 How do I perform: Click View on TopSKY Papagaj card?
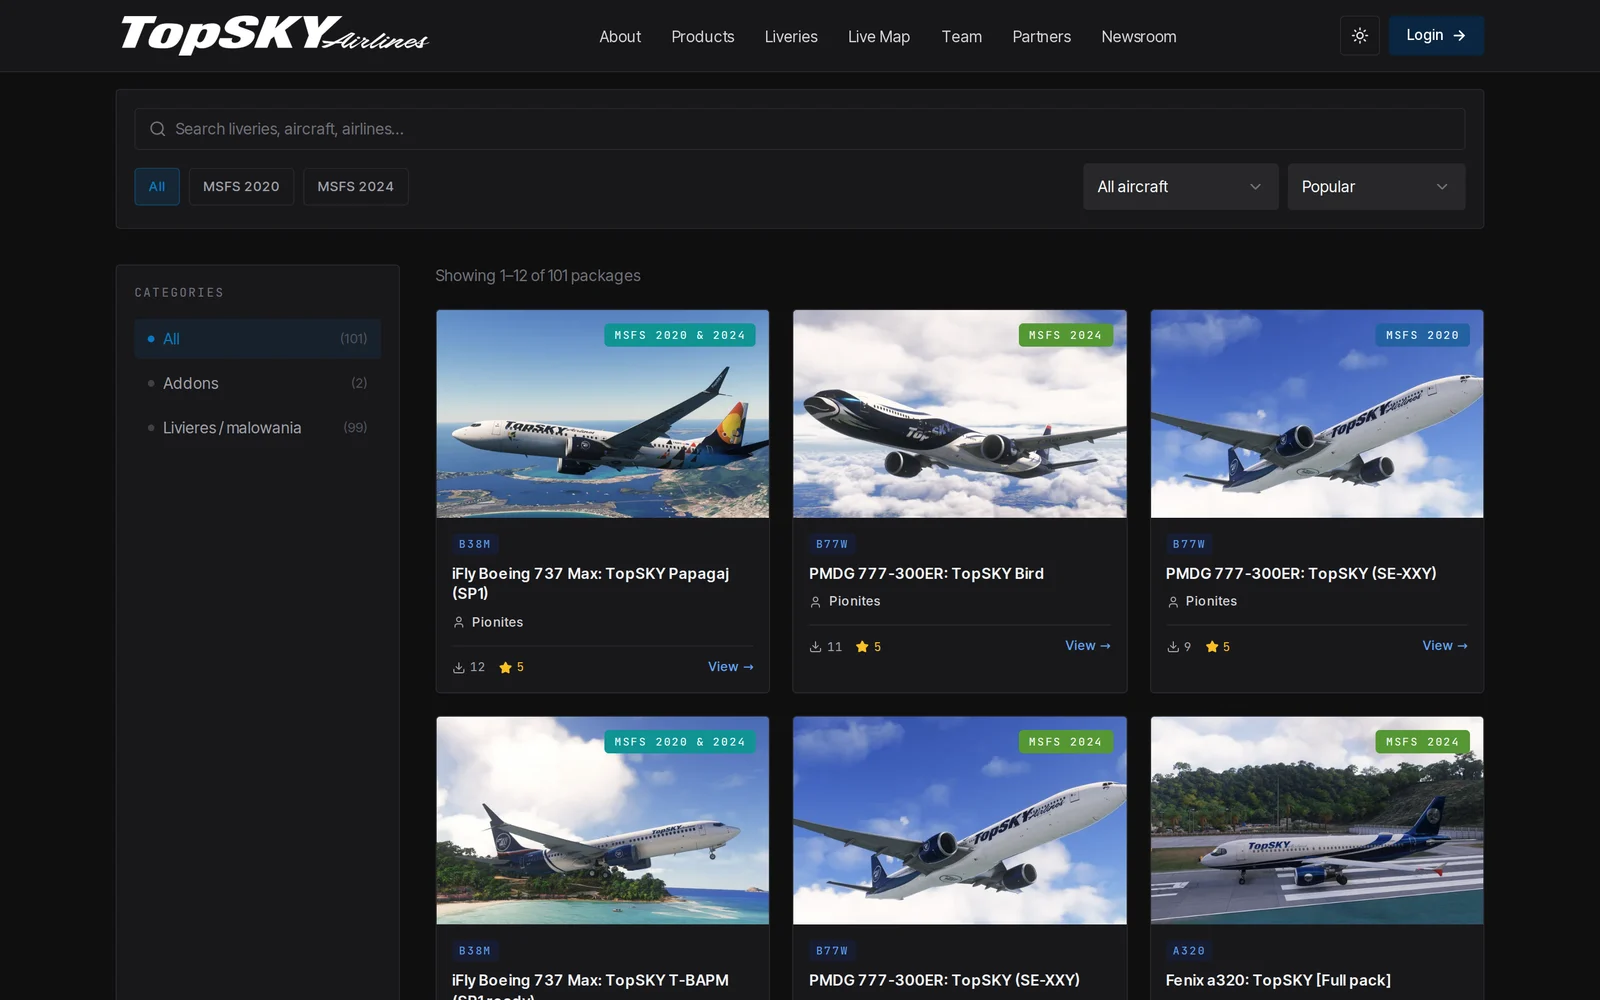point(731,667)
